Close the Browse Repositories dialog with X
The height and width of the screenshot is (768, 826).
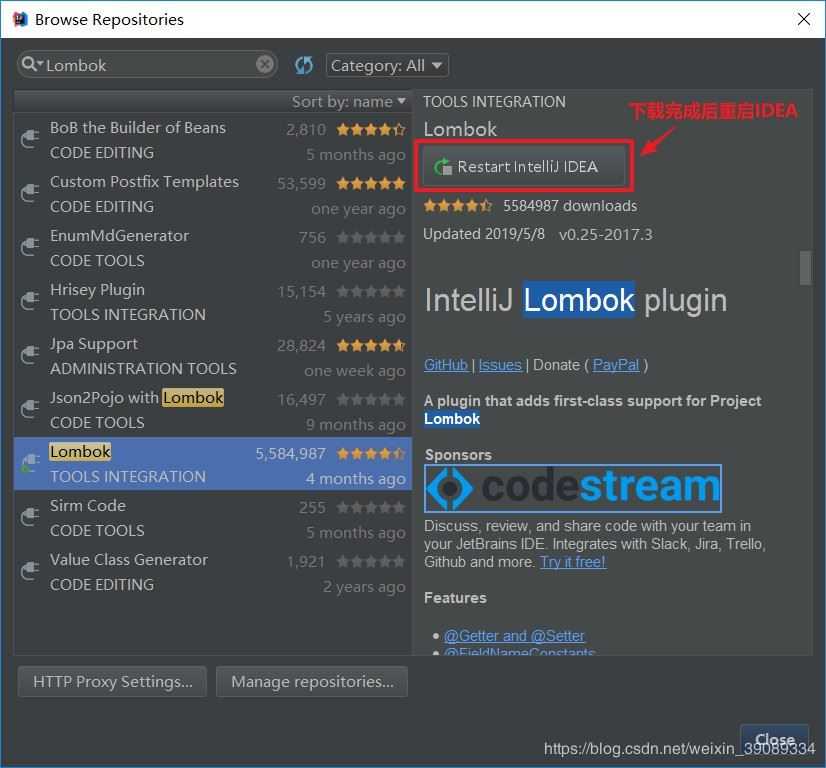[x=803, y=19]
